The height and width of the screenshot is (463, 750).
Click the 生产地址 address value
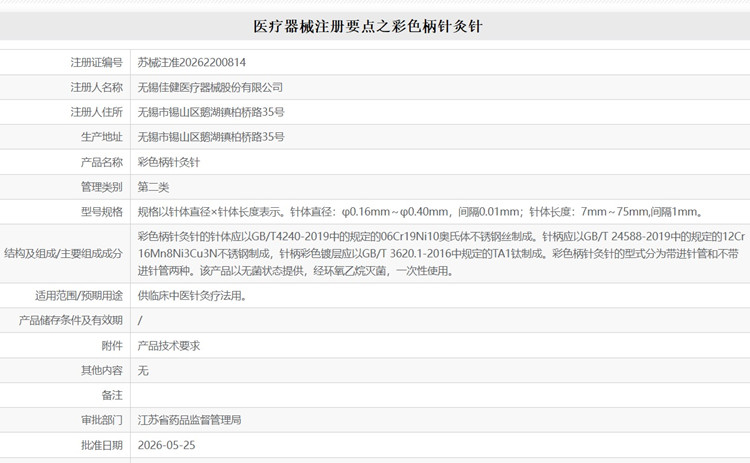point(211,137)
